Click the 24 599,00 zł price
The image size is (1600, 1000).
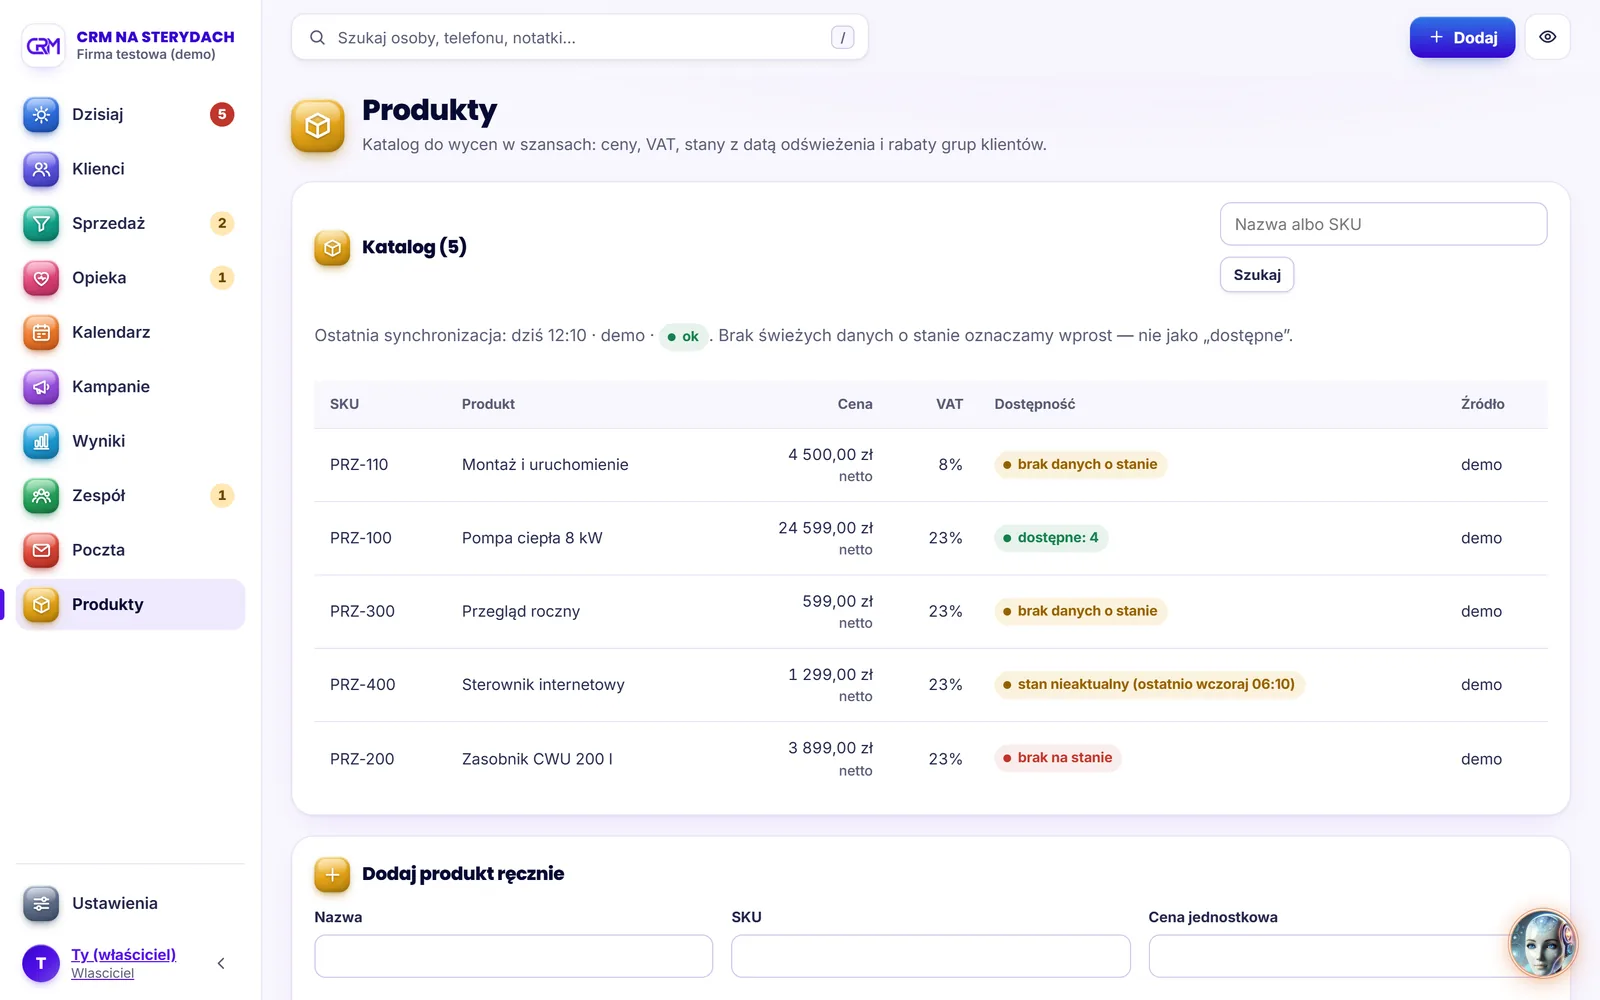825,528
